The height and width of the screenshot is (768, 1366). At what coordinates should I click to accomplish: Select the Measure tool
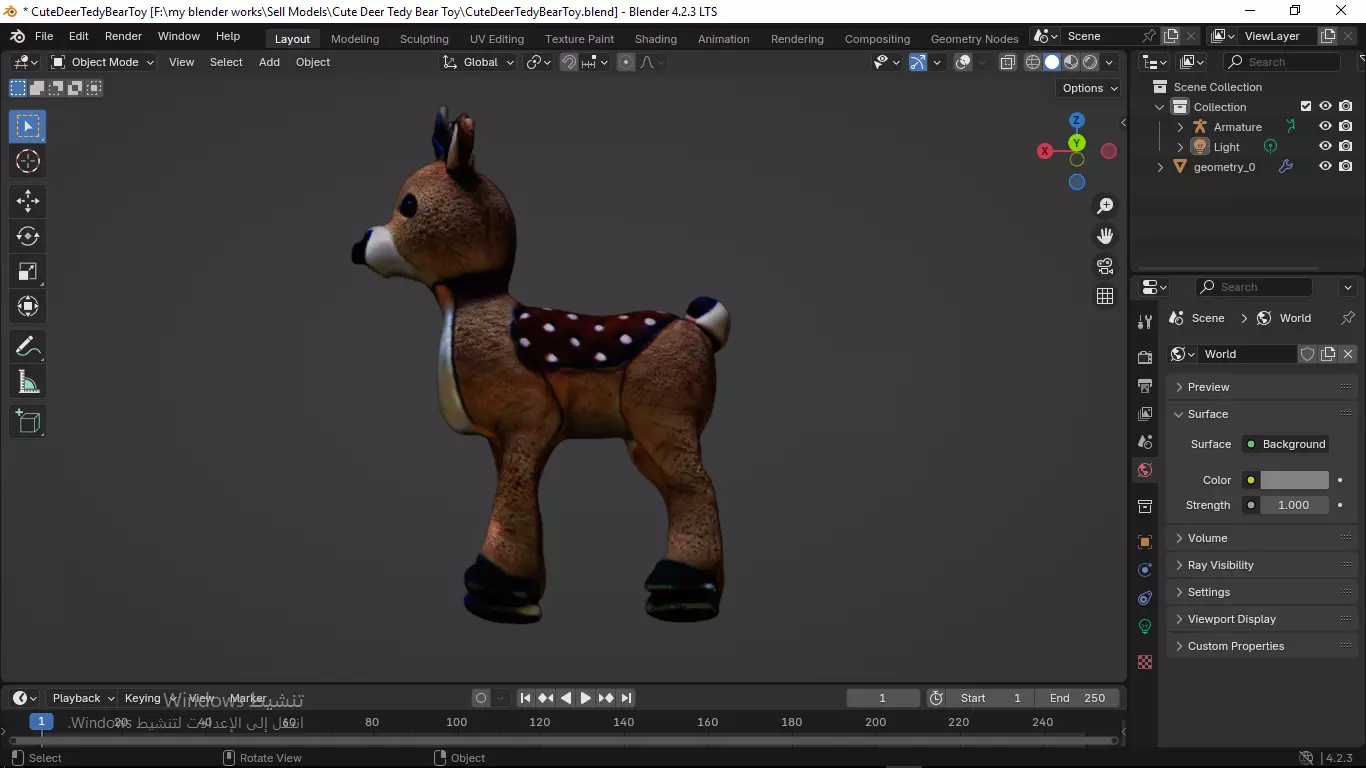[x=28, y=382]
